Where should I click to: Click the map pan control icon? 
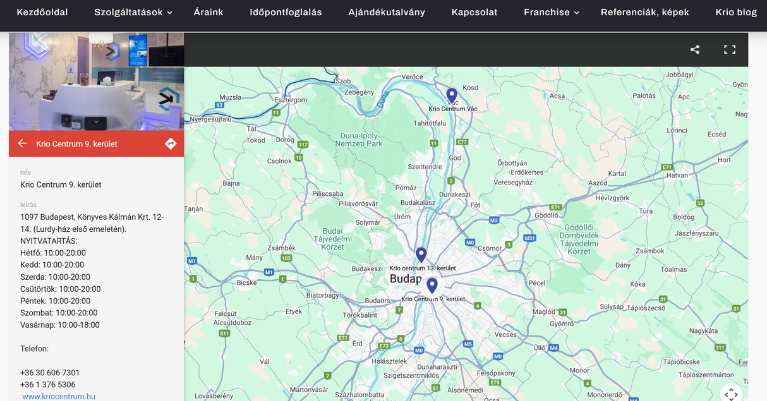pos(731,394)
